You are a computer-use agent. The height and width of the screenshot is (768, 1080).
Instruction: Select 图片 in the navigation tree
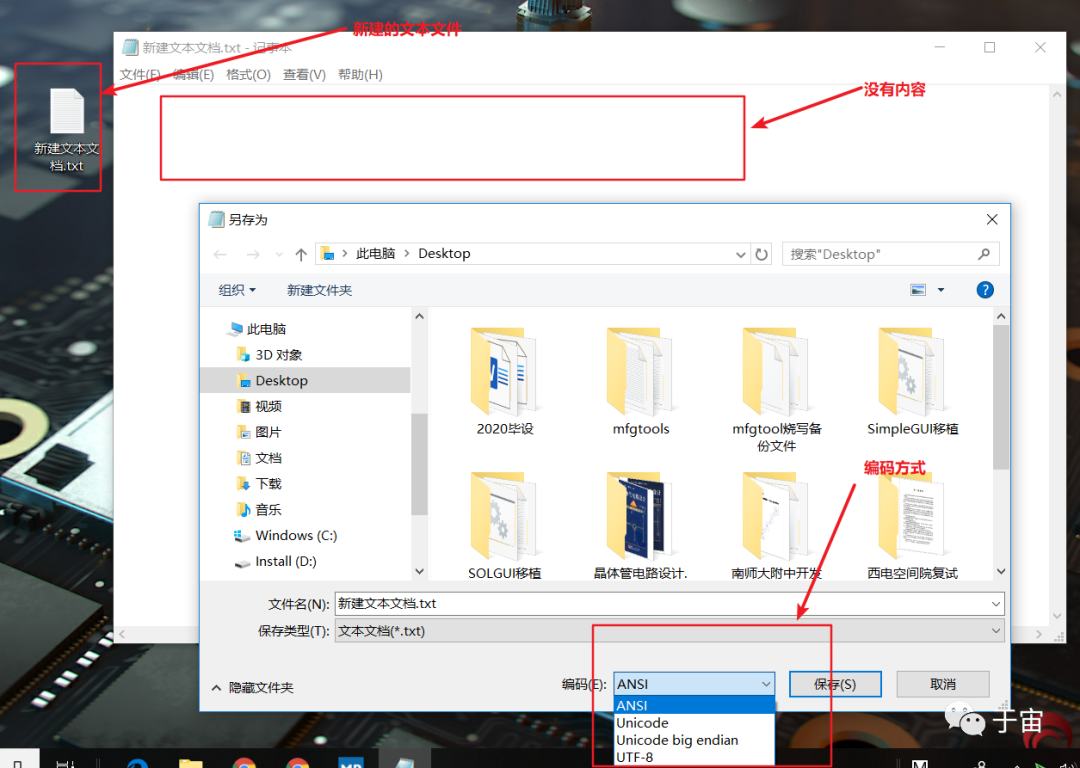268,432
